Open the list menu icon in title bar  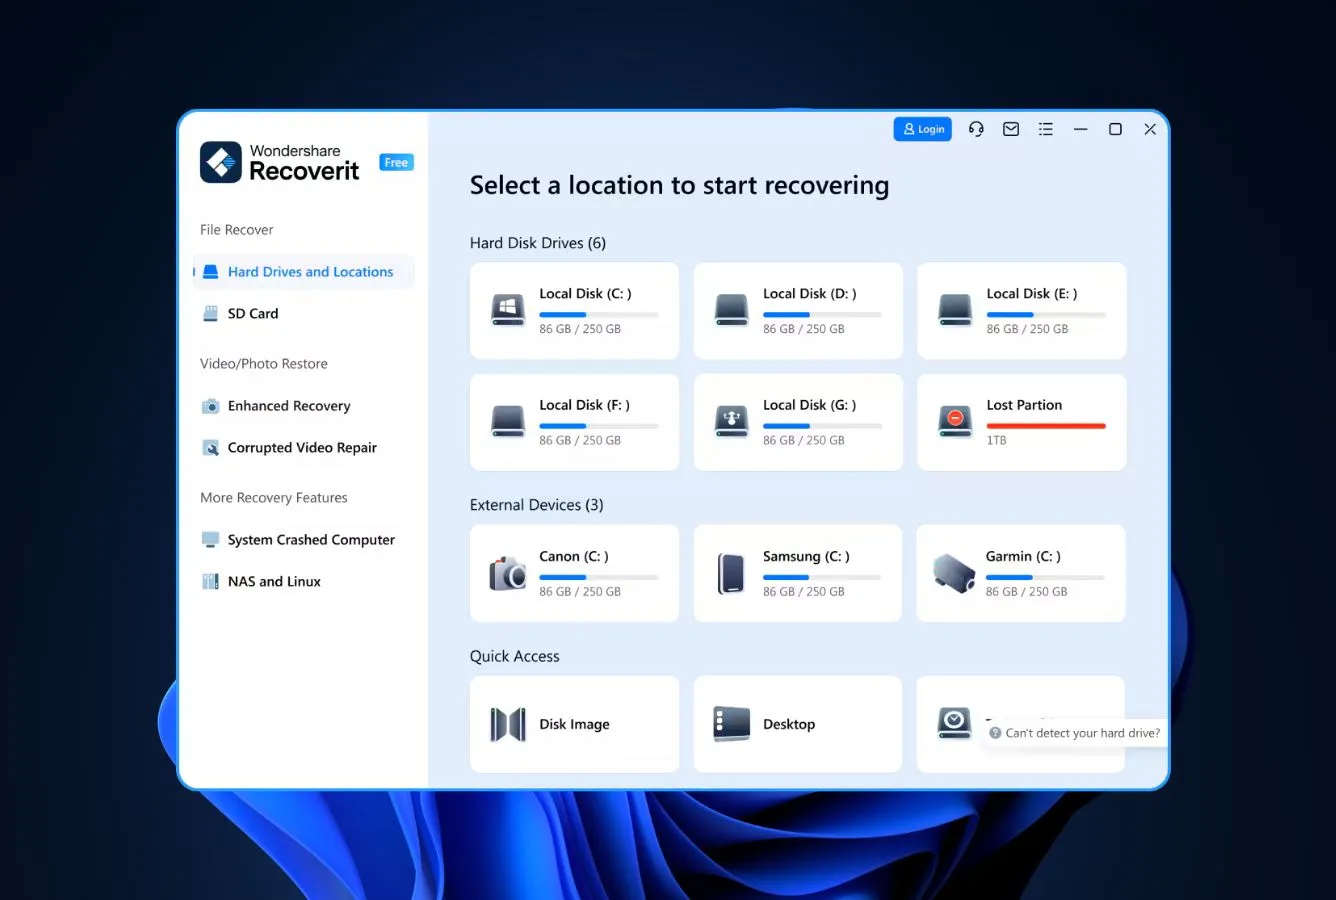(x=1046, y=129)
